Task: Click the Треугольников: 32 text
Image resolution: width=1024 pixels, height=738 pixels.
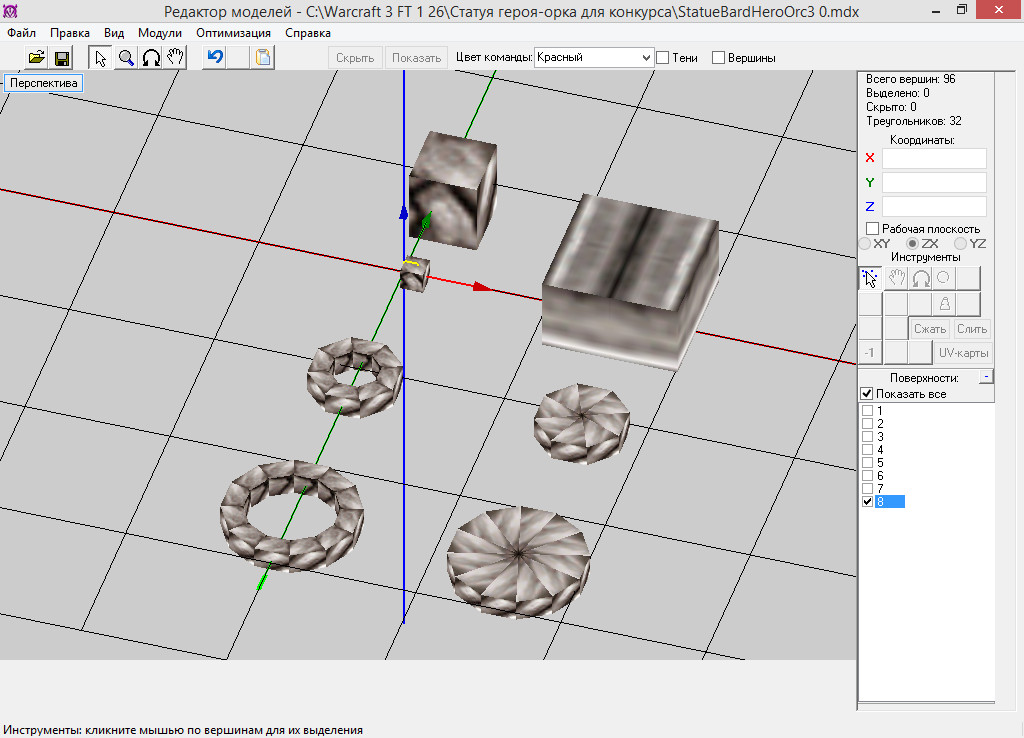Action: pos(914,121)
